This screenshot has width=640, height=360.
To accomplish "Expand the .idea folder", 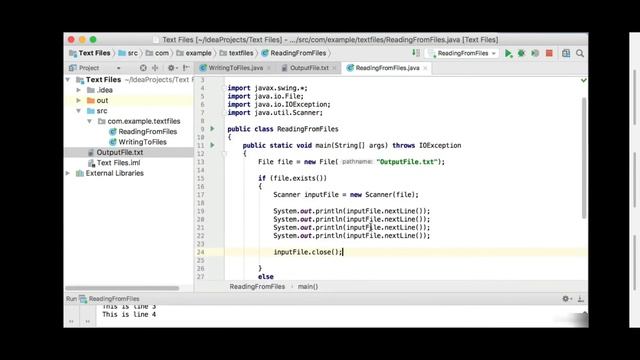I will point(79,90).
